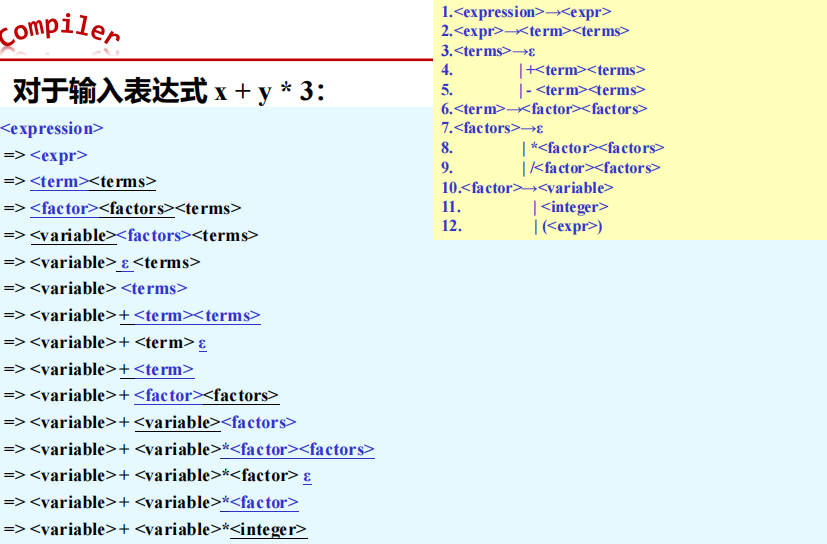Screen dimensions: 827x544
Task: Click grammar rule 10 '<factor>→<variable>'
Action: click(527, 188)
